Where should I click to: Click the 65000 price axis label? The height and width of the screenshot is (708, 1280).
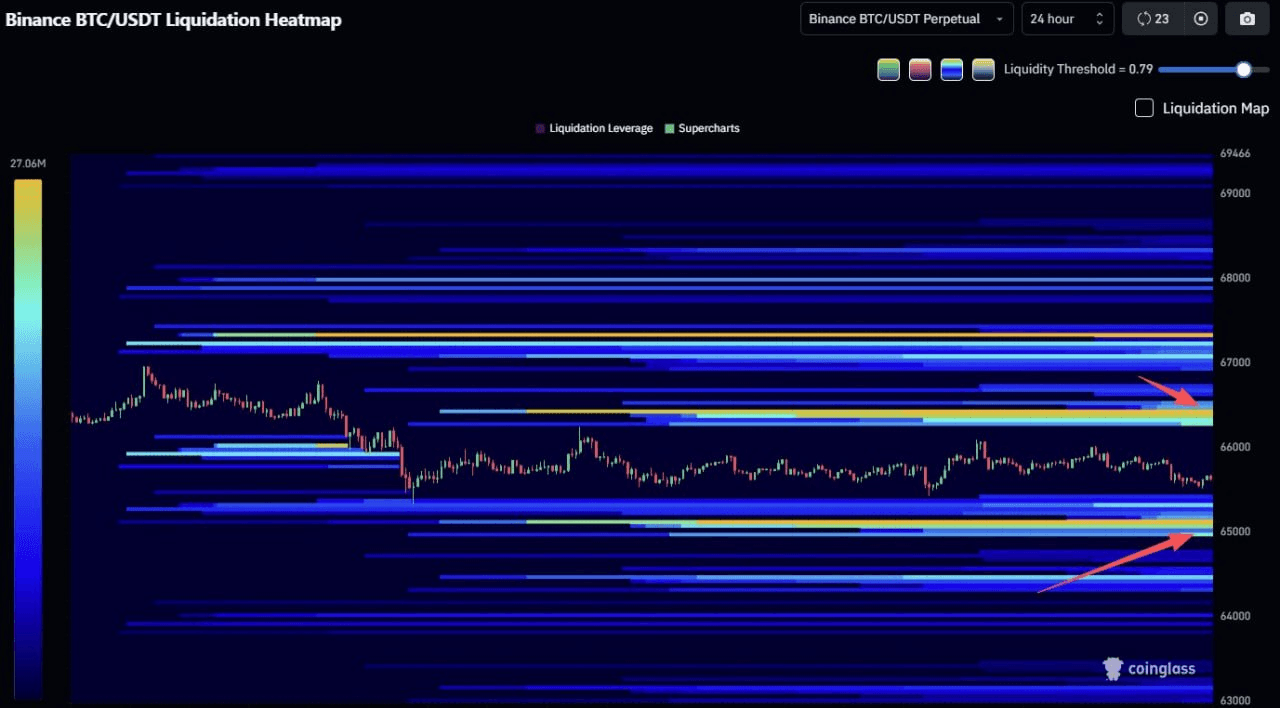pos(1235,531)
